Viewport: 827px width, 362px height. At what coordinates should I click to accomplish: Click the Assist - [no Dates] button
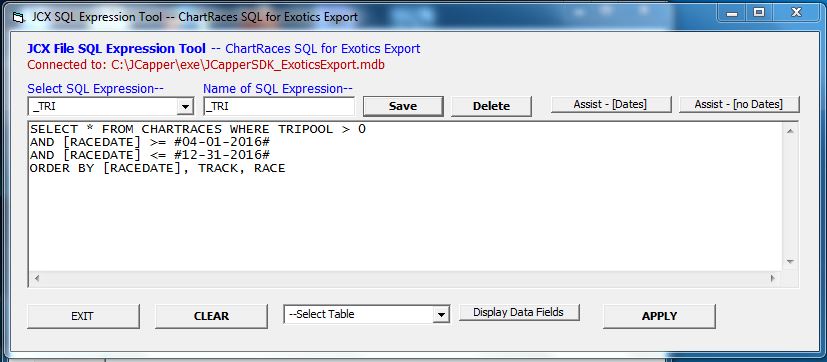click(739, 104)
